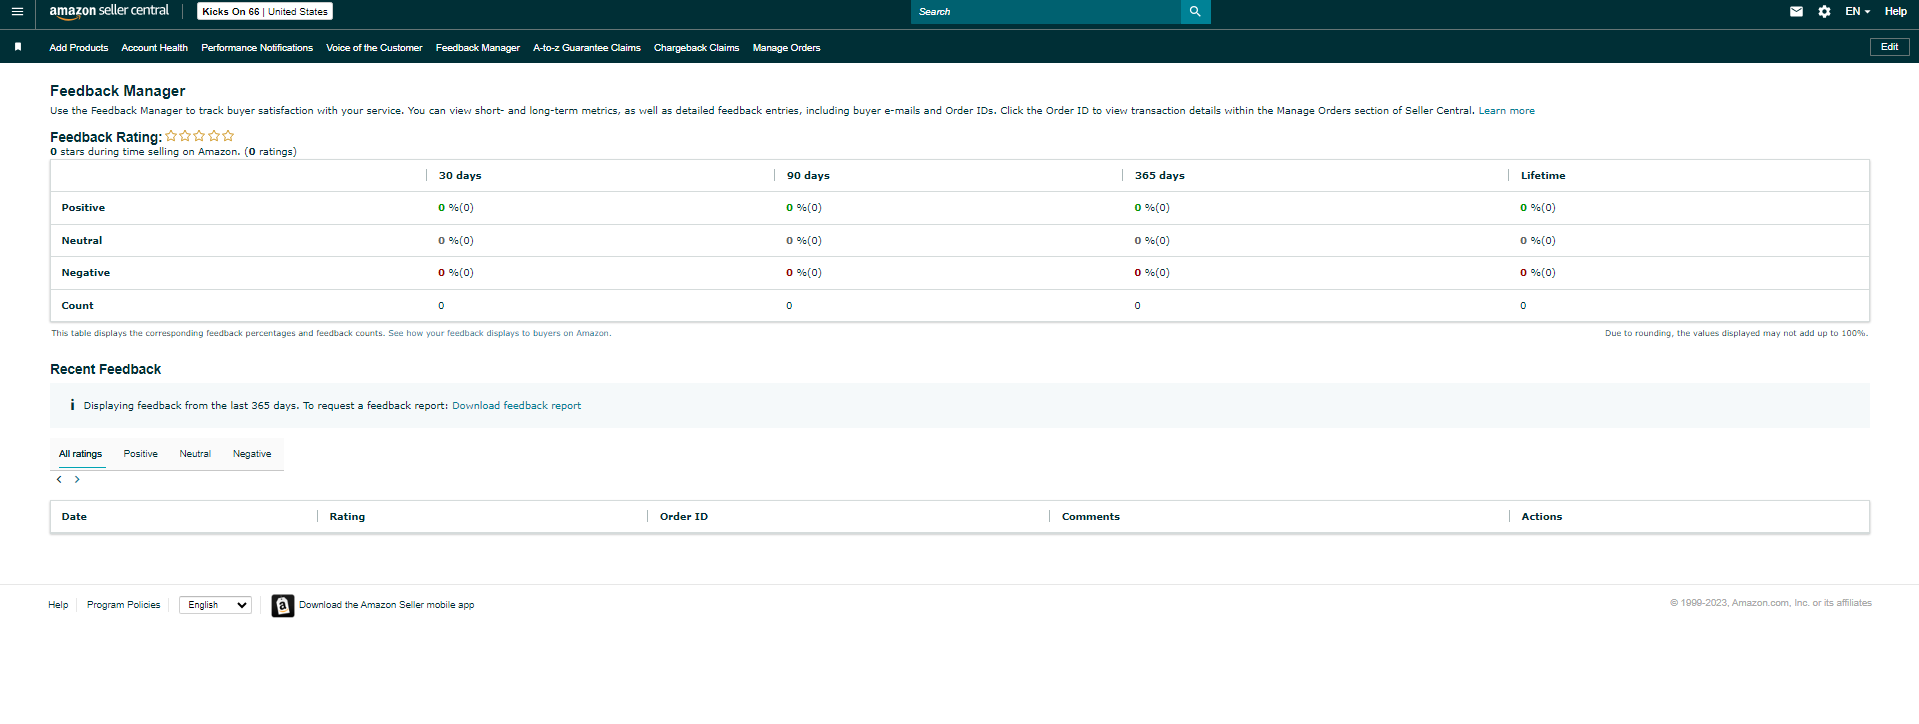
Task: Go to next feedback page arrow
Action: tap(77, 480)
